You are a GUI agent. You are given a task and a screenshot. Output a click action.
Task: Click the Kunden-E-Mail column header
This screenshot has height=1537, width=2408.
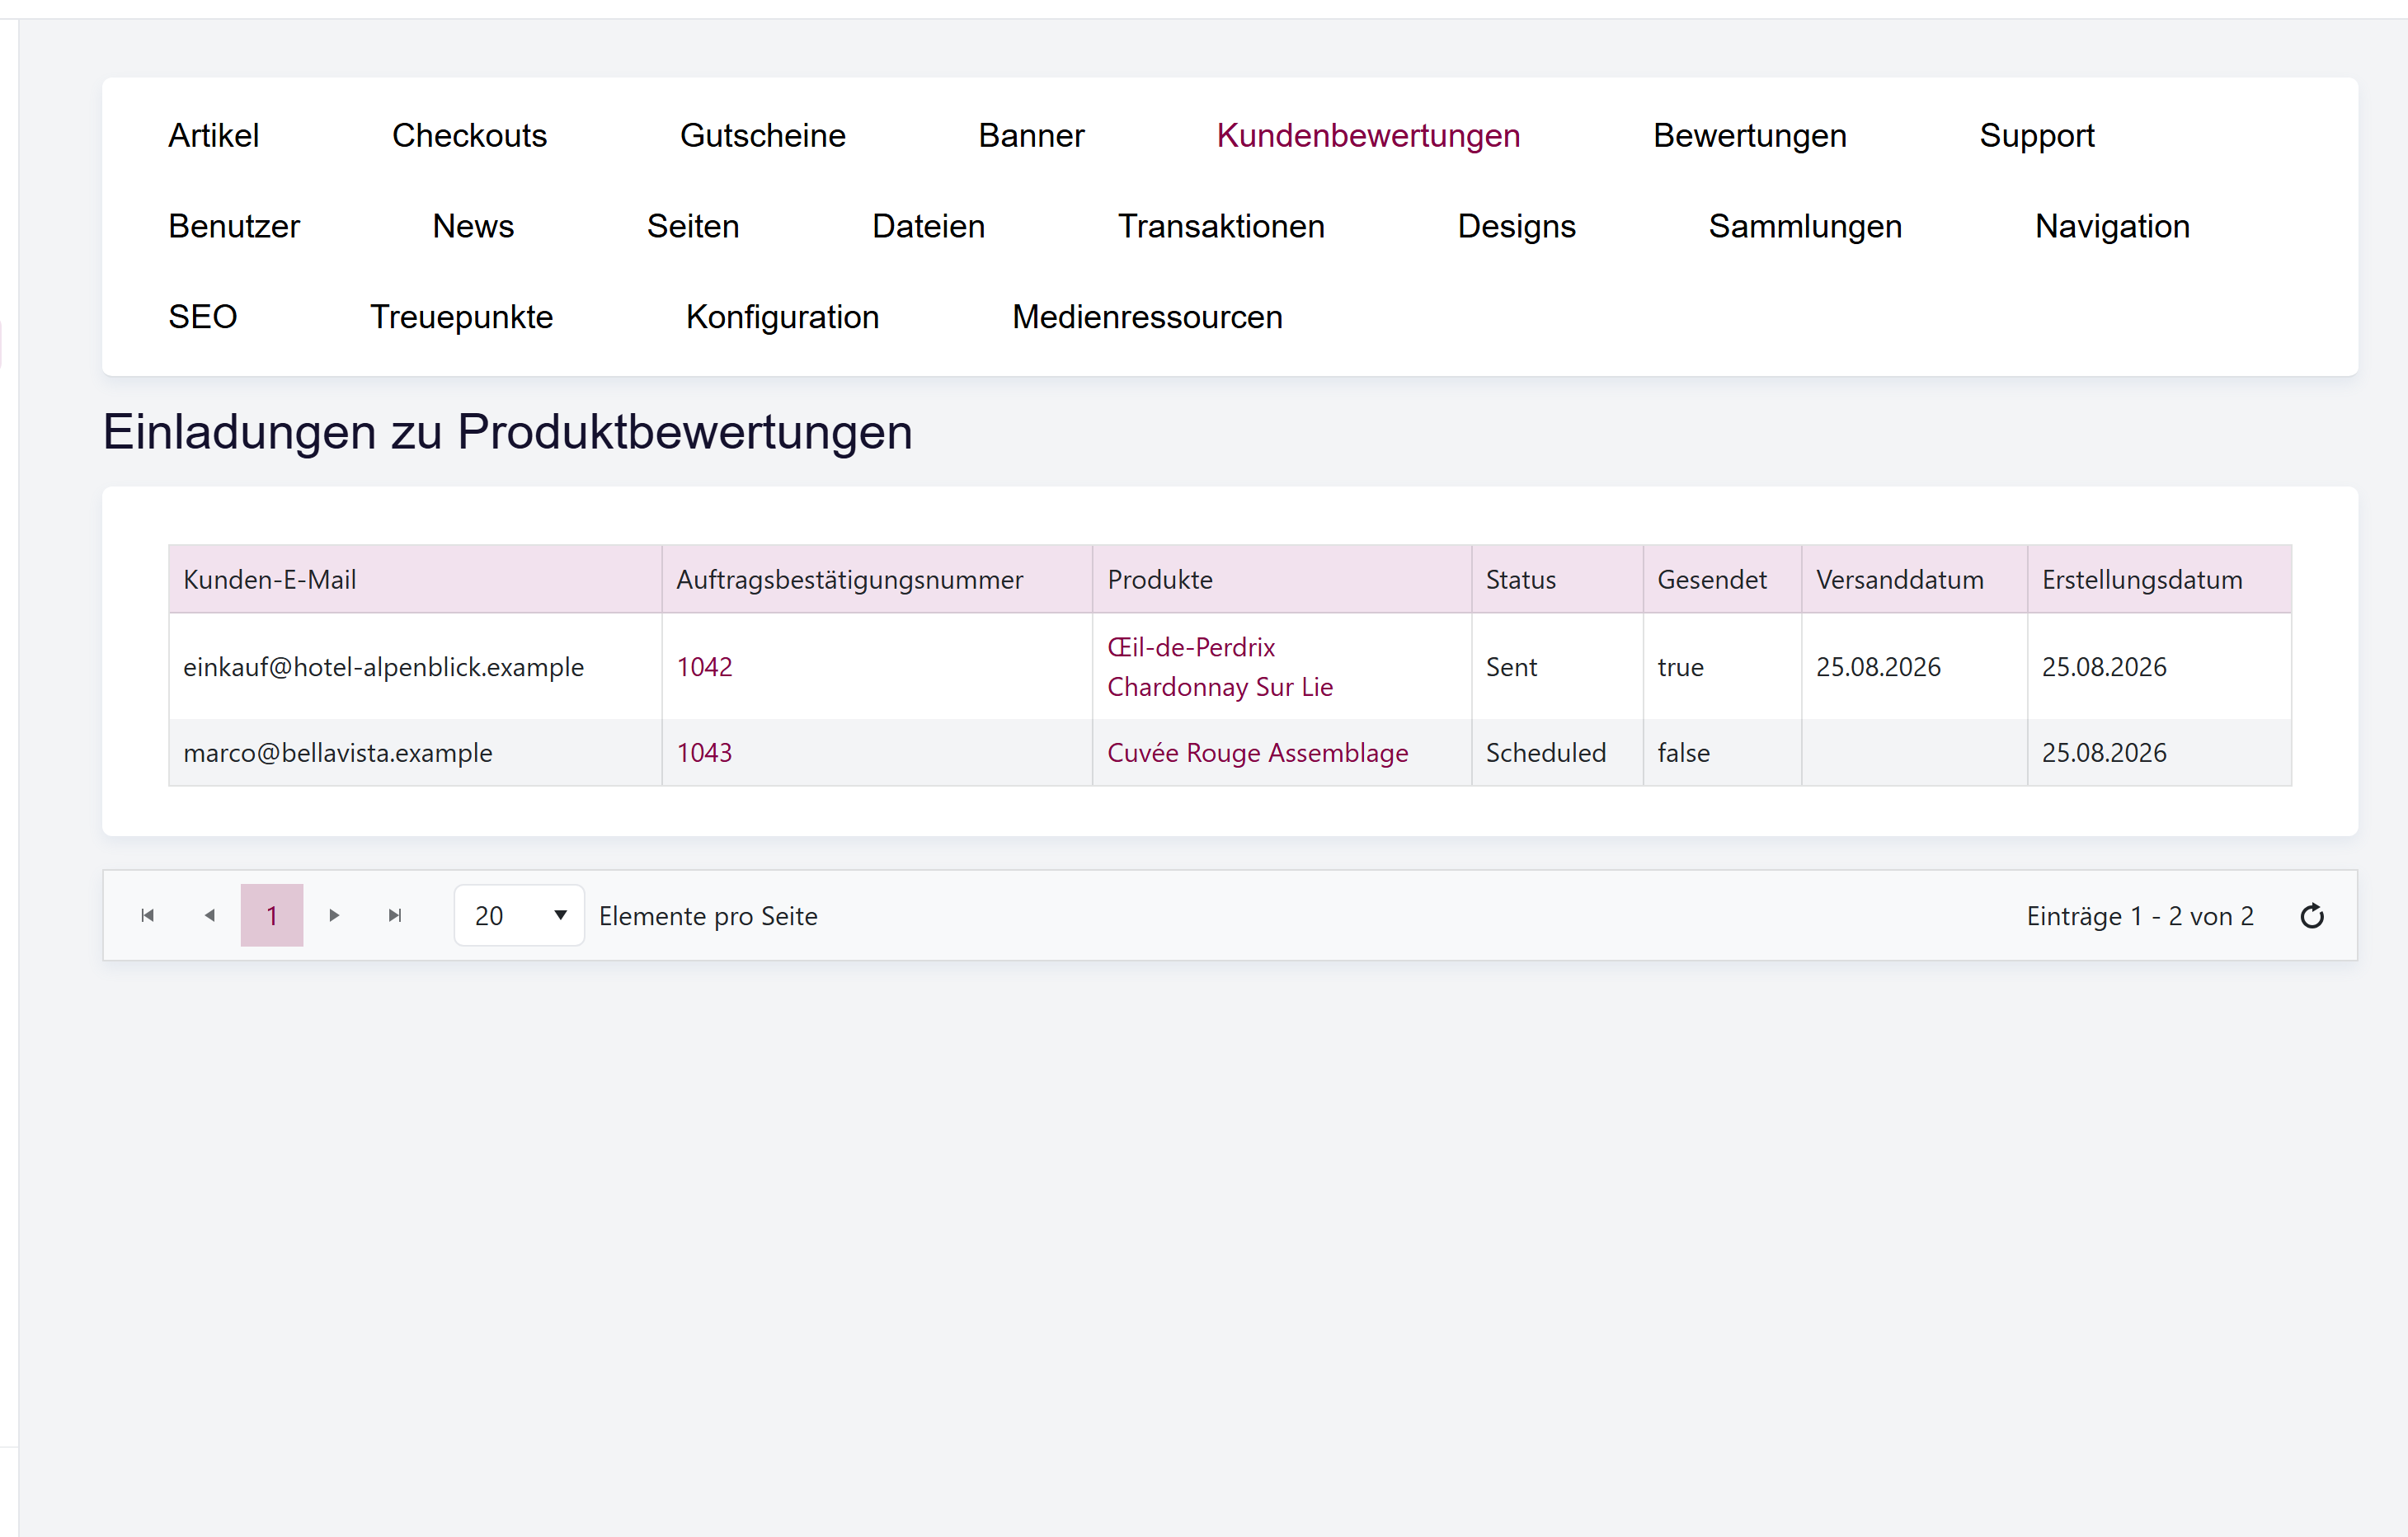click(415, 579)
